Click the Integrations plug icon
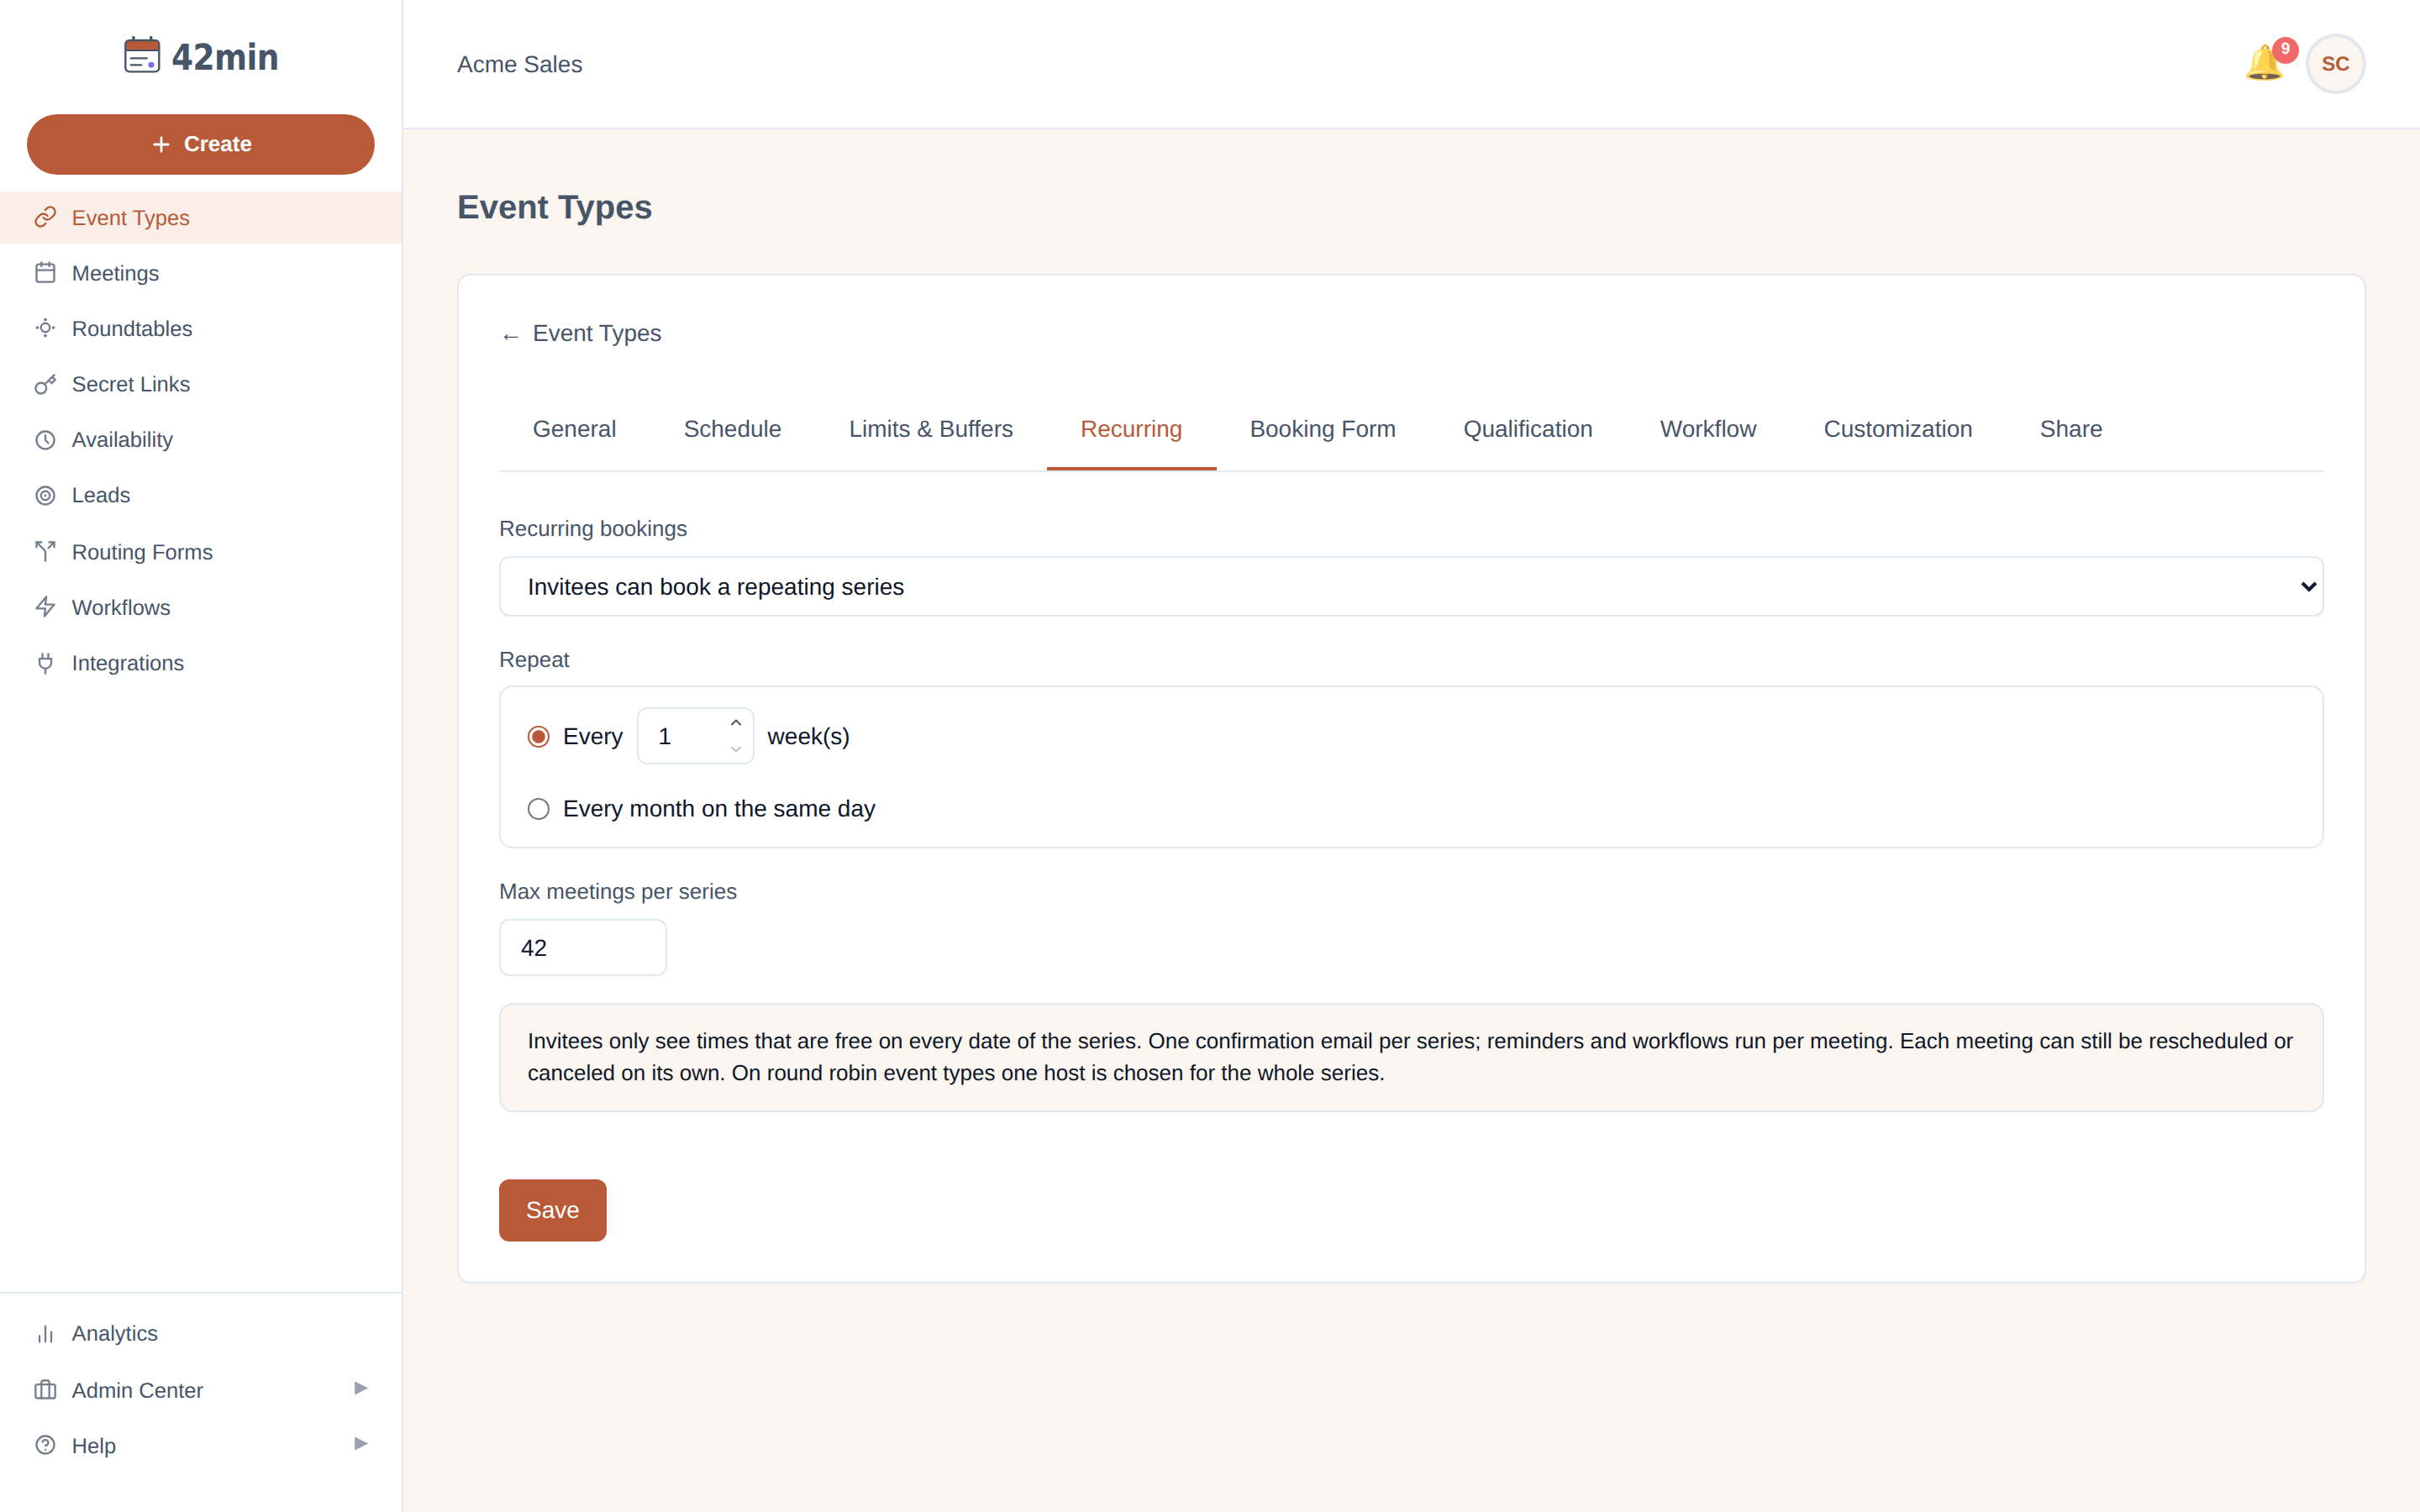 tap(45, 663)
